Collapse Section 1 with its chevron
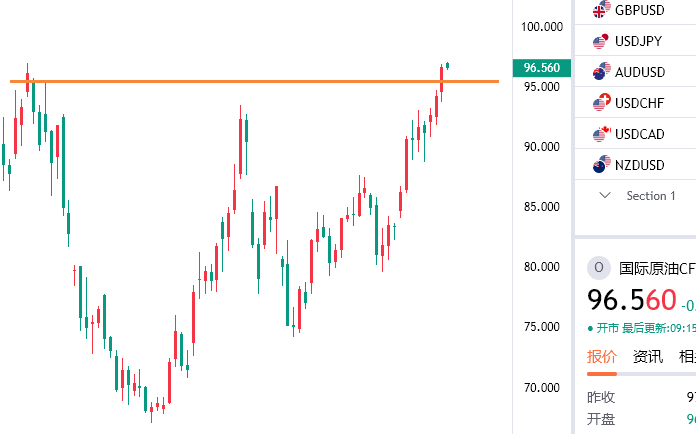Screen dimensions: 696x434 pos(605,195)
